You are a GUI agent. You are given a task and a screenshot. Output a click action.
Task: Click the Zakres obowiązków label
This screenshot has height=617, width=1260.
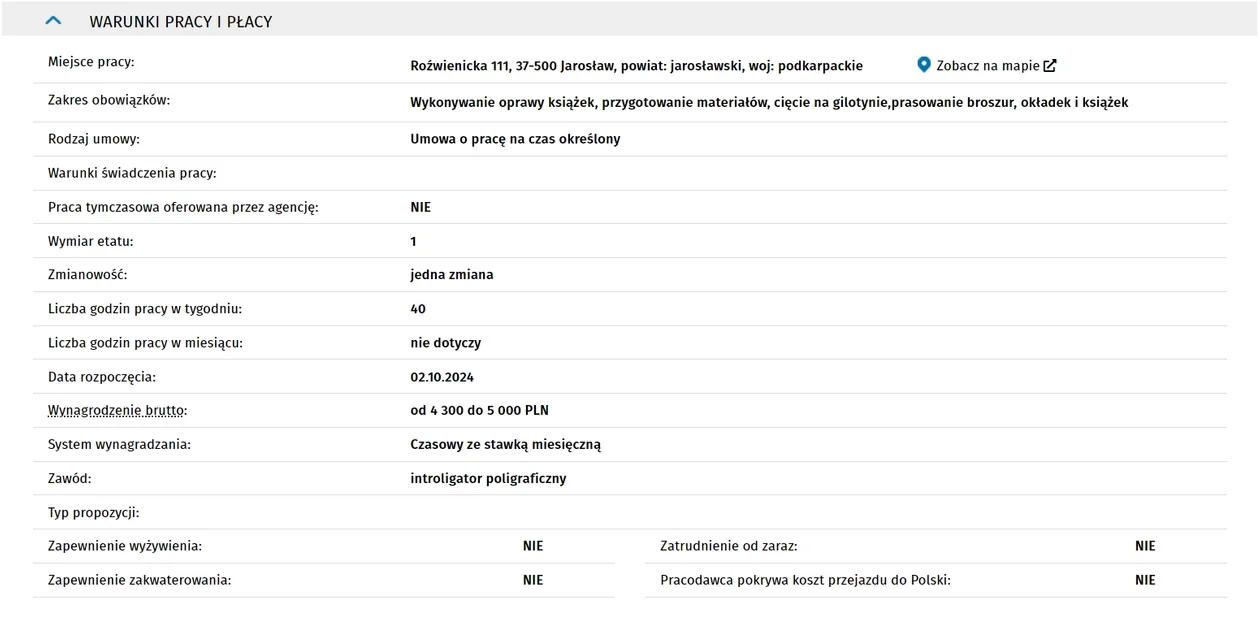pos(109,100)
